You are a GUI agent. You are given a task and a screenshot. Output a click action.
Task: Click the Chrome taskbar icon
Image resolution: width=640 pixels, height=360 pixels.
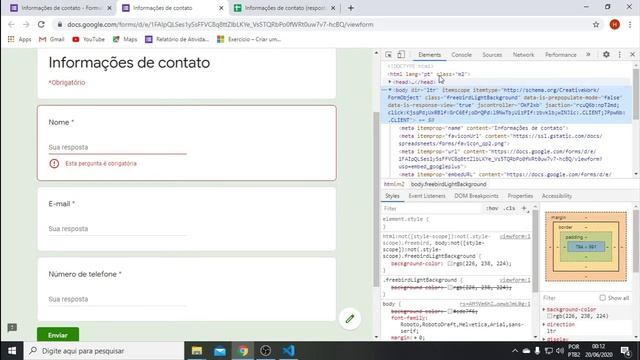point(243,351)
